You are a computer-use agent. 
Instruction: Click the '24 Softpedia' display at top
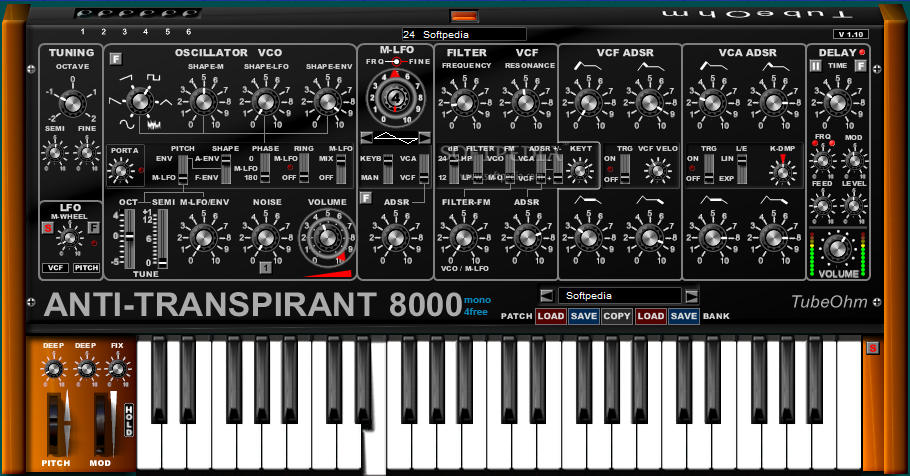[464, 34]
